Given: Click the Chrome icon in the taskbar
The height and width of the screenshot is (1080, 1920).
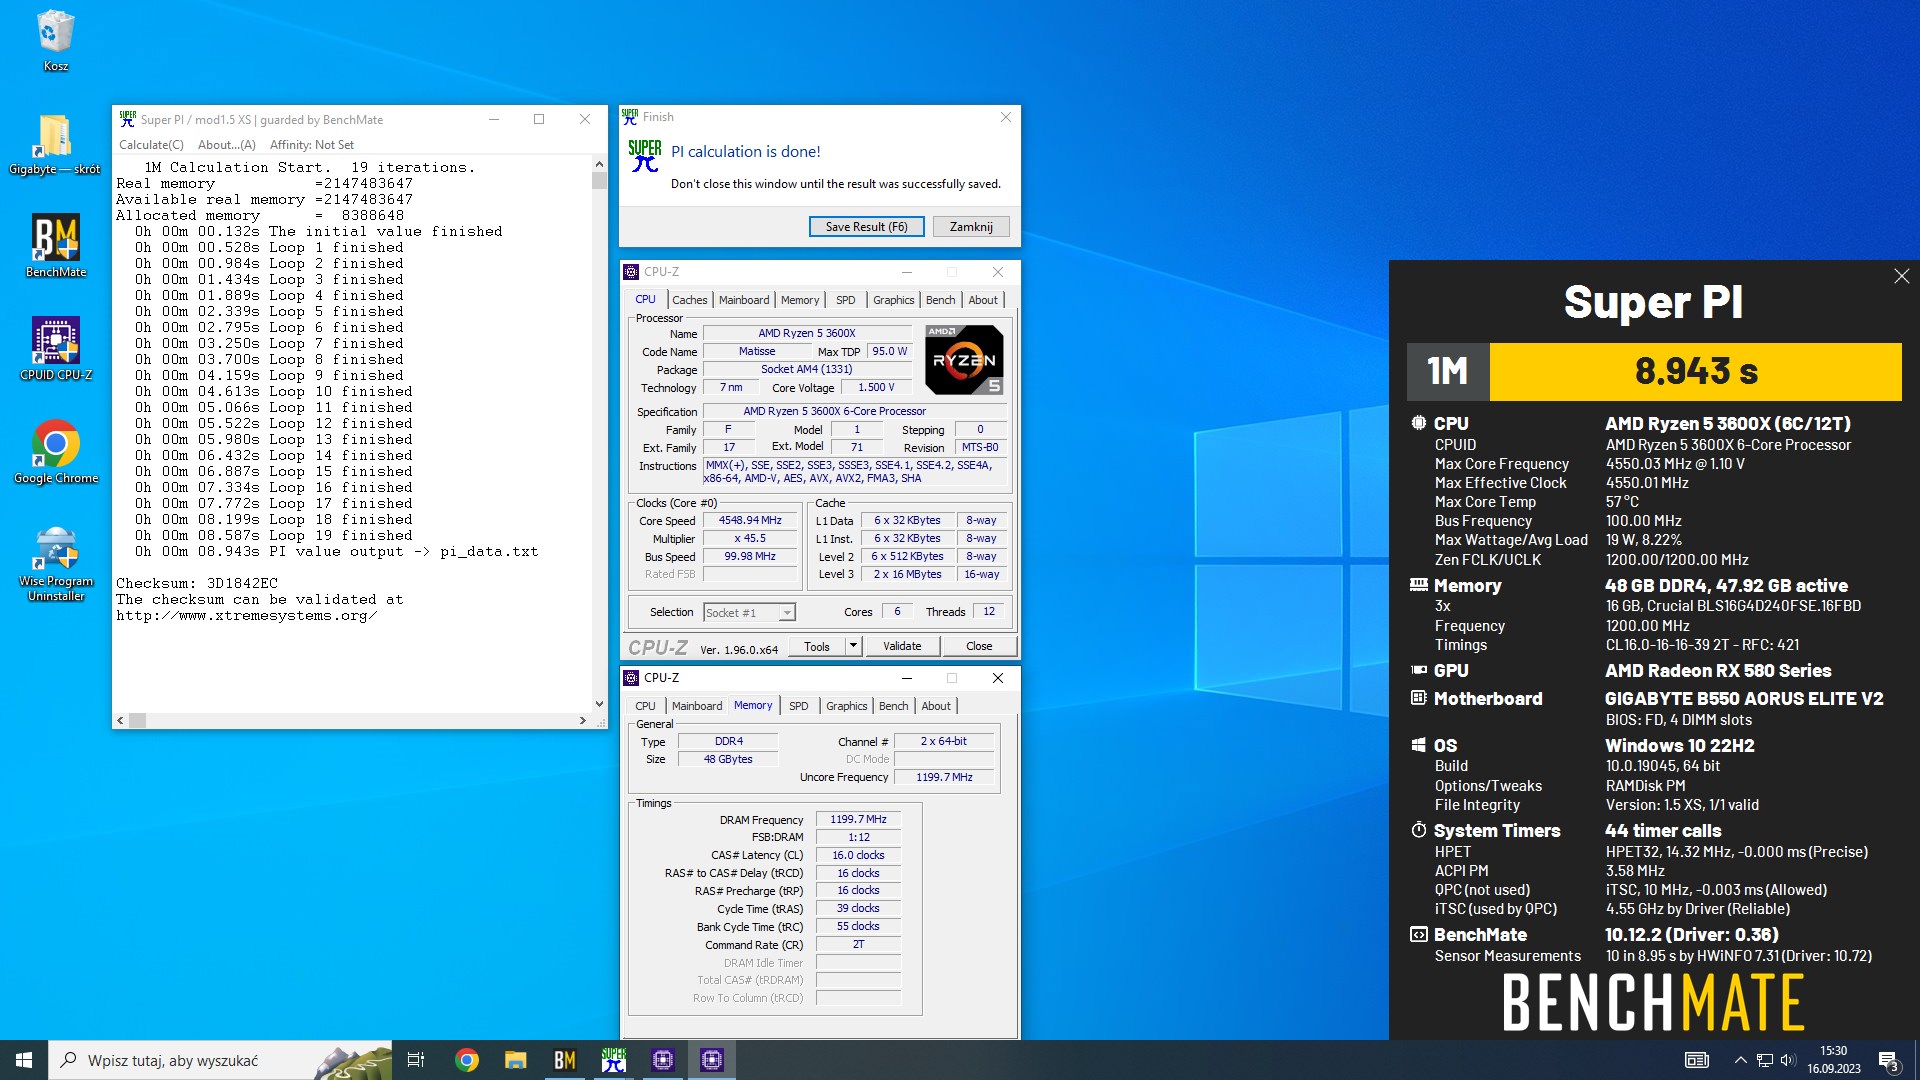Looking at the screenshot, I should point(467,1060).
